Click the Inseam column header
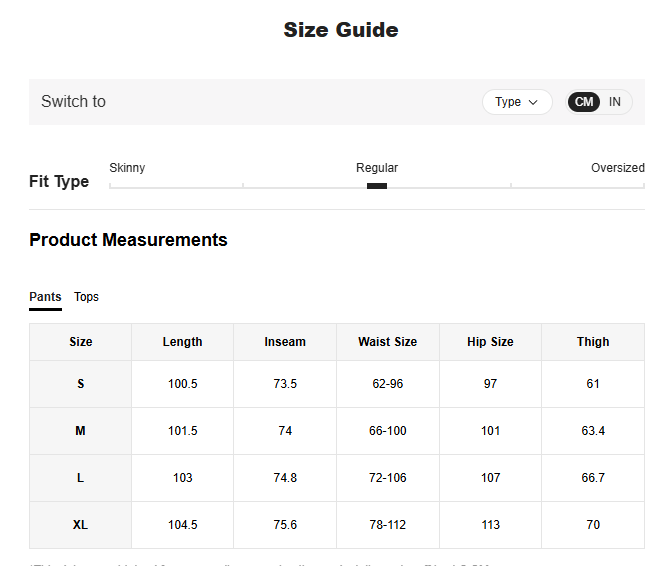 pyautogui.click(x=285, y=342)
